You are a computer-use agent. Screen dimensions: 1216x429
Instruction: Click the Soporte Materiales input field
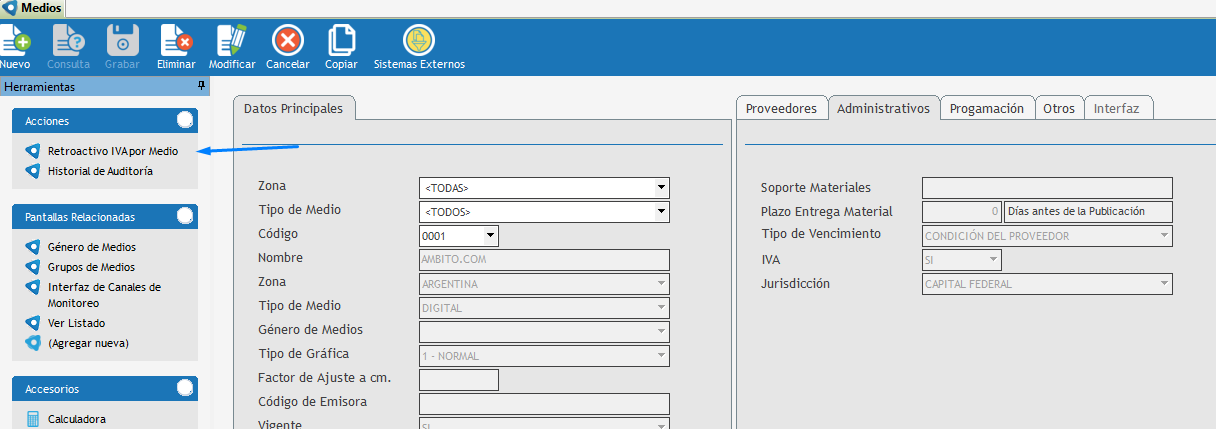pos(1046,187)
